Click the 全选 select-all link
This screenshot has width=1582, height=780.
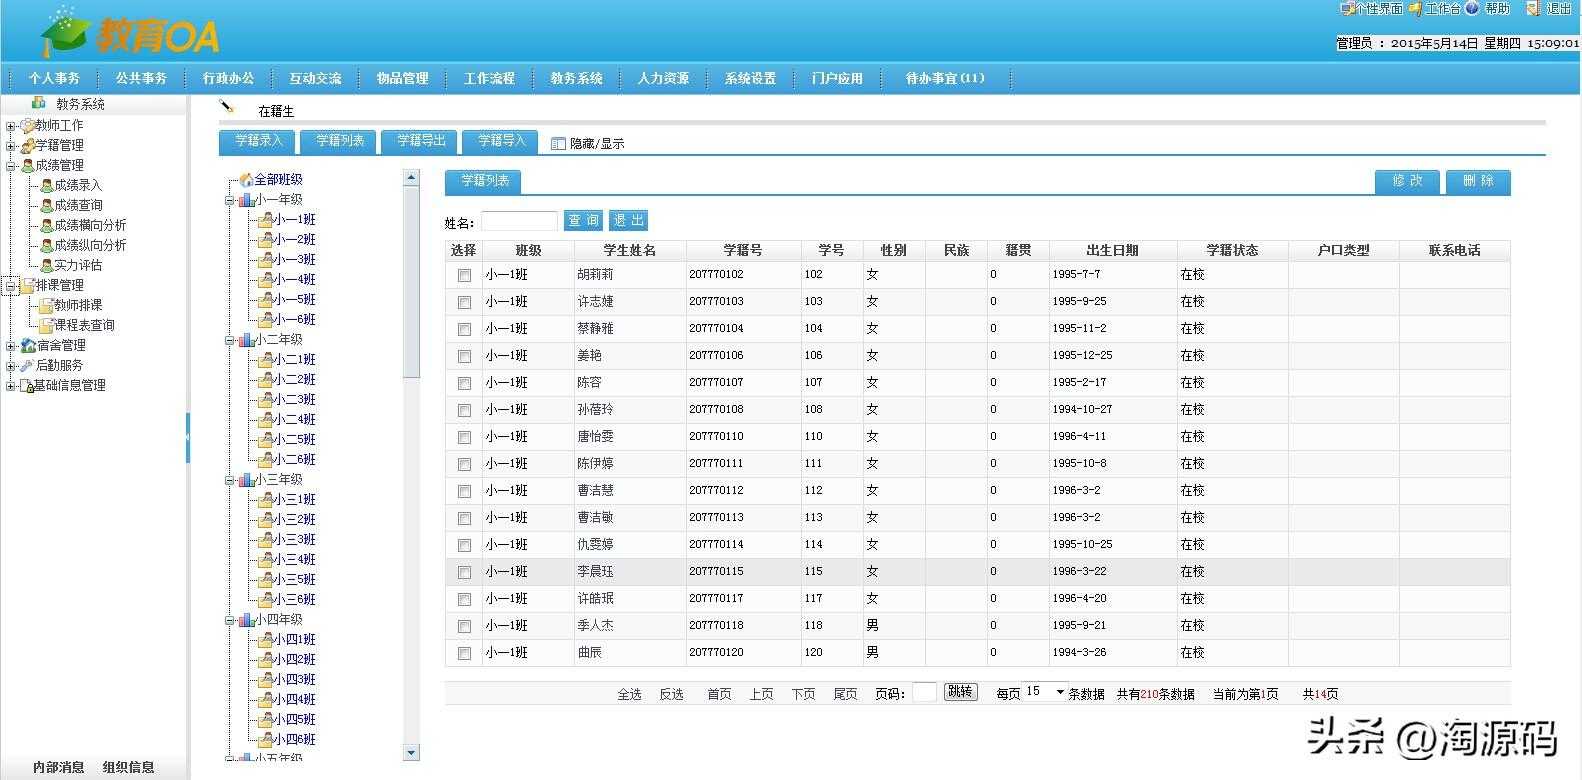pyautogui.click(x=629, y=694)
